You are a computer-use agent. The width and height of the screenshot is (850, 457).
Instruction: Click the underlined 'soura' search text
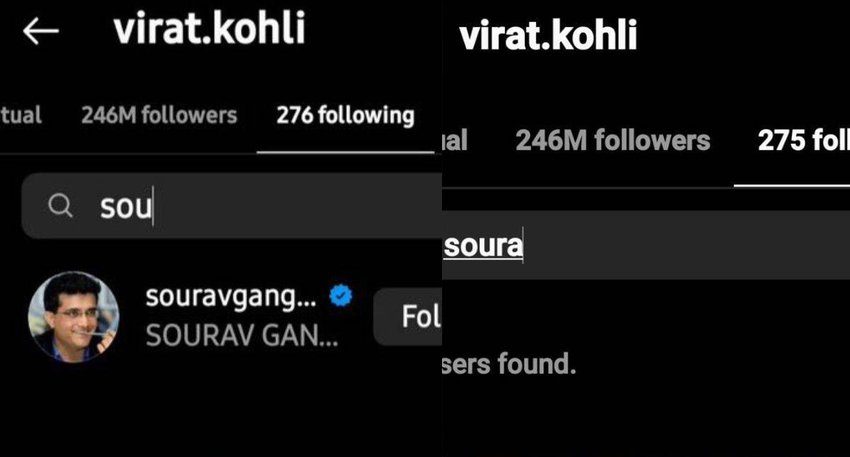click(483, 246)
